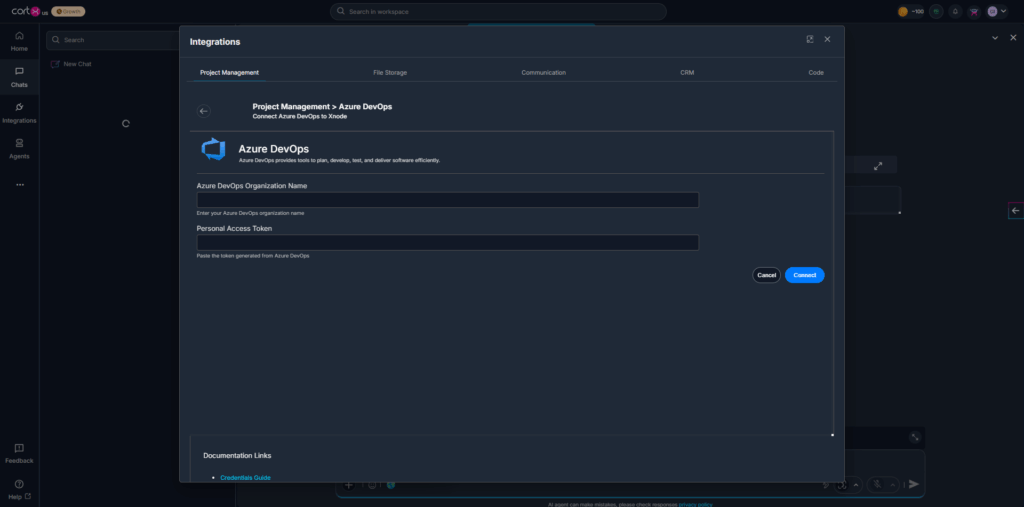Viewport: 1024px width, 507px height.
Task: Click the blue Connect button
Action: click(805, 275)
